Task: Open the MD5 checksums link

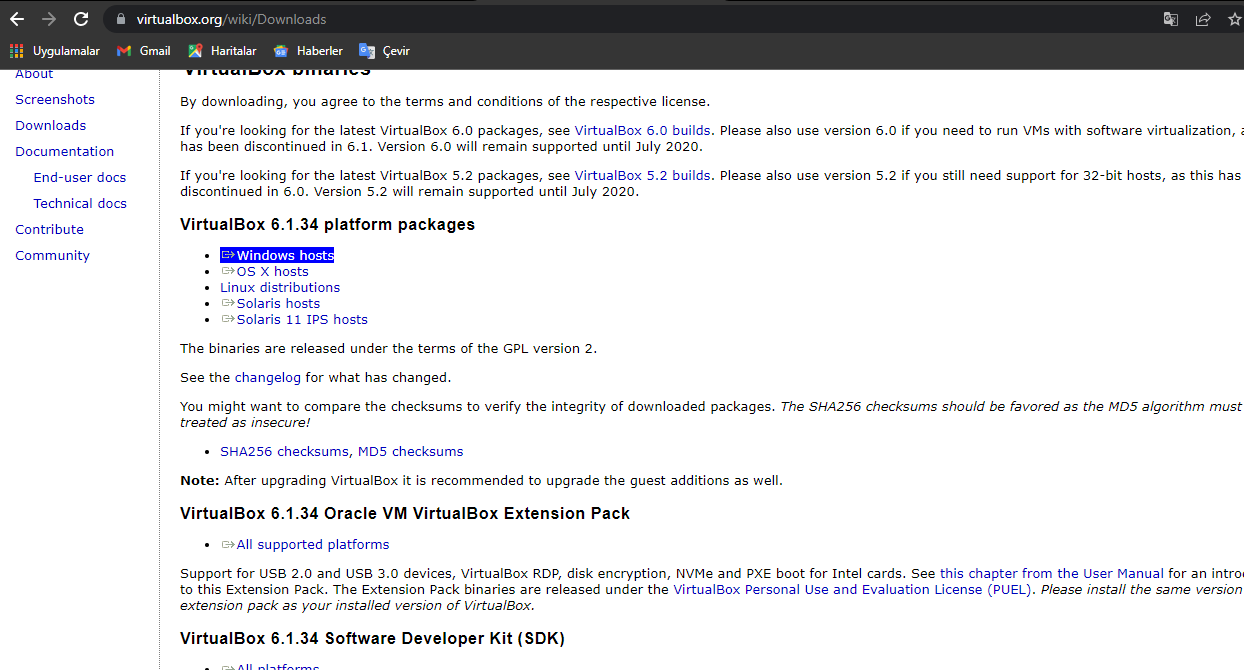Action: click(x=411, y=451)
